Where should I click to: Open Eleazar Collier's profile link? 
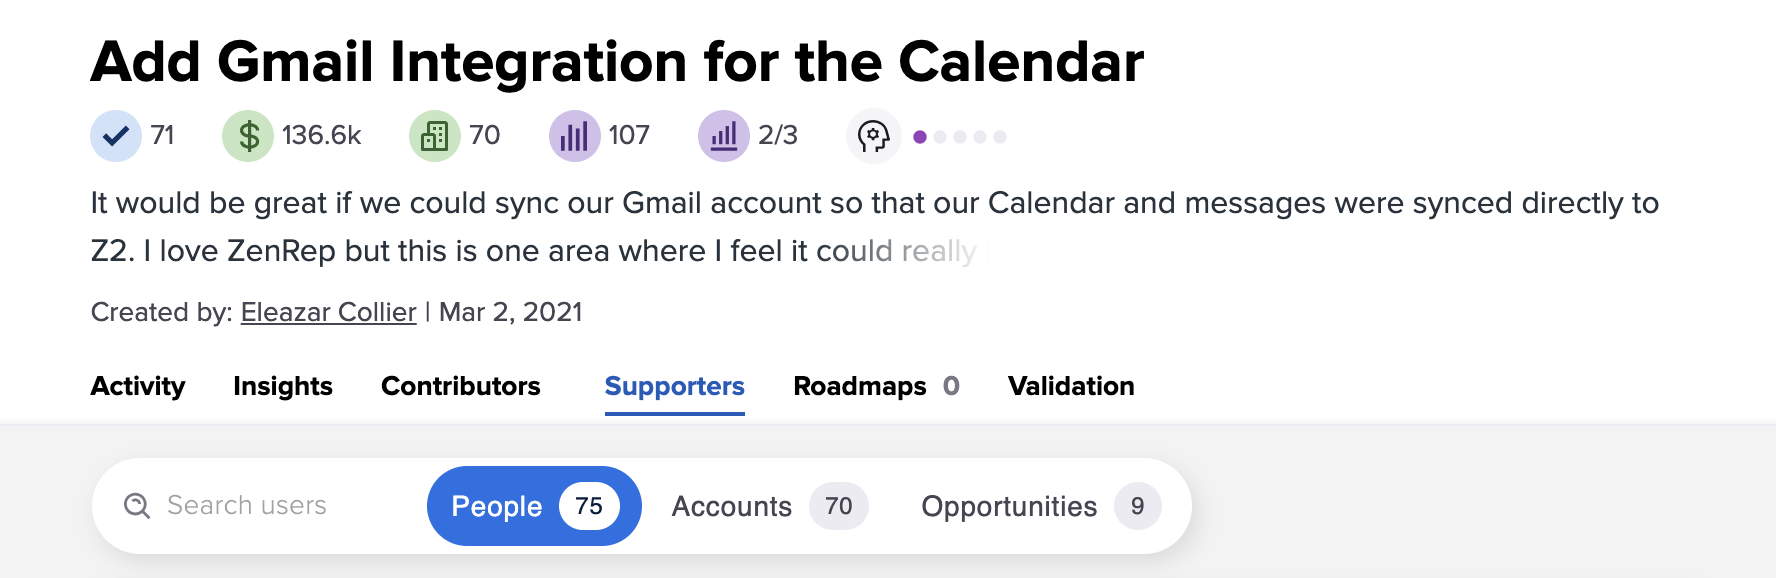coord(328,312)
